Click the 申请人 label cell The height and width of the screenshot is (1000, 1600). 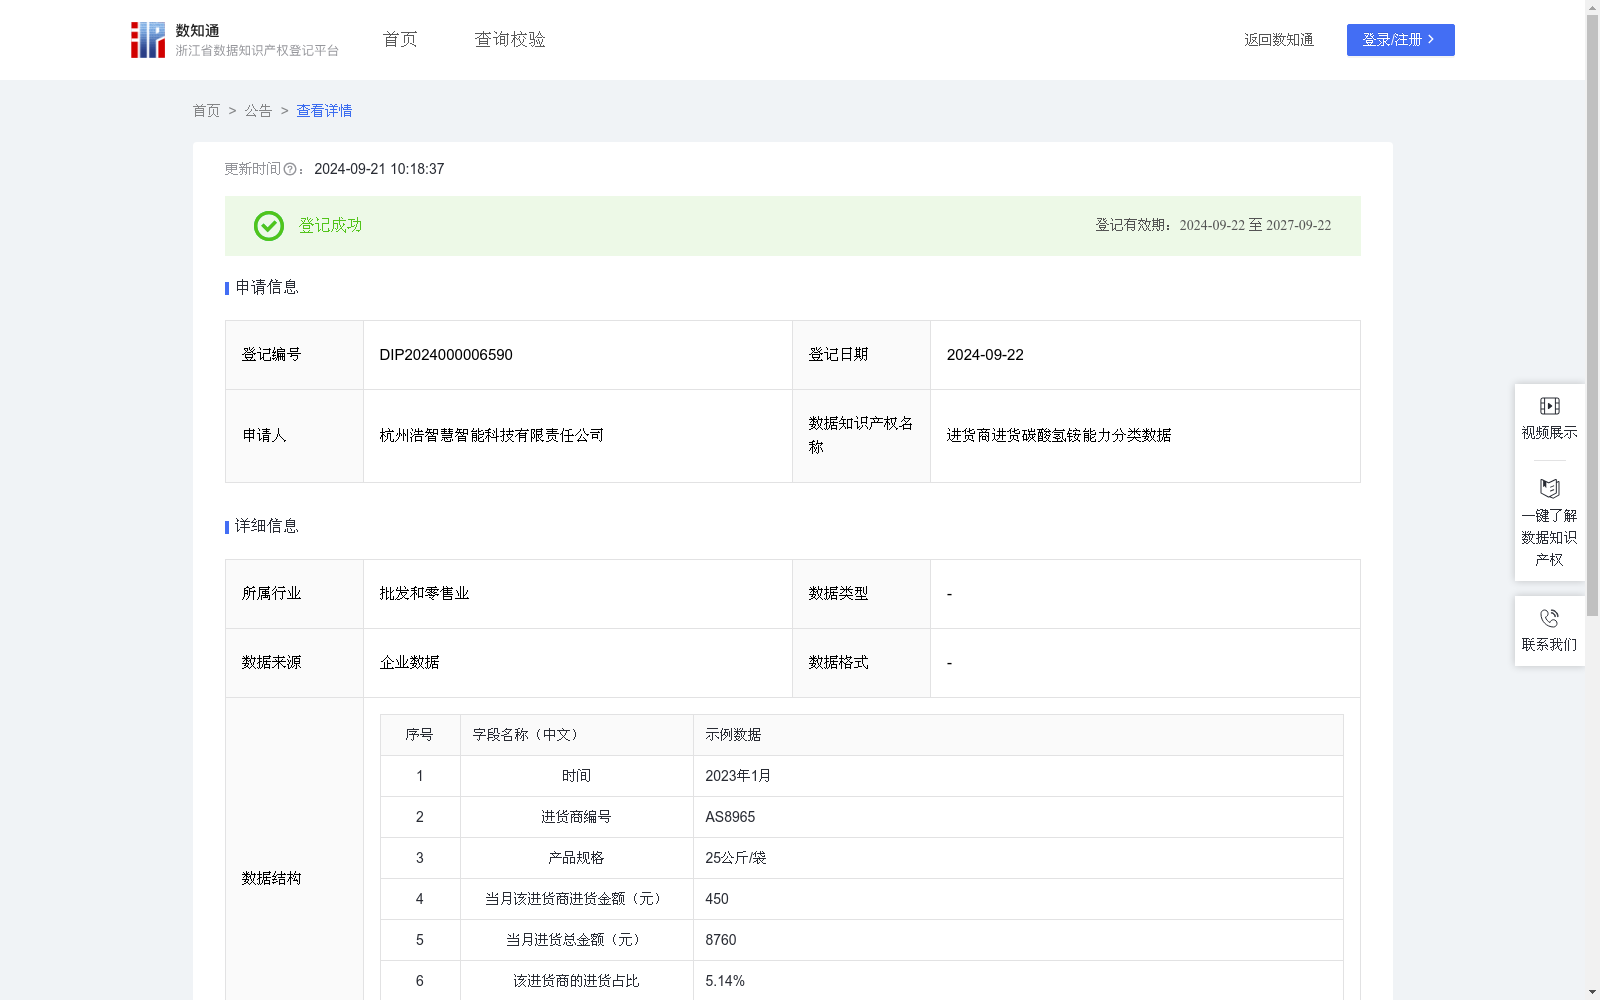tap(294, 436)
